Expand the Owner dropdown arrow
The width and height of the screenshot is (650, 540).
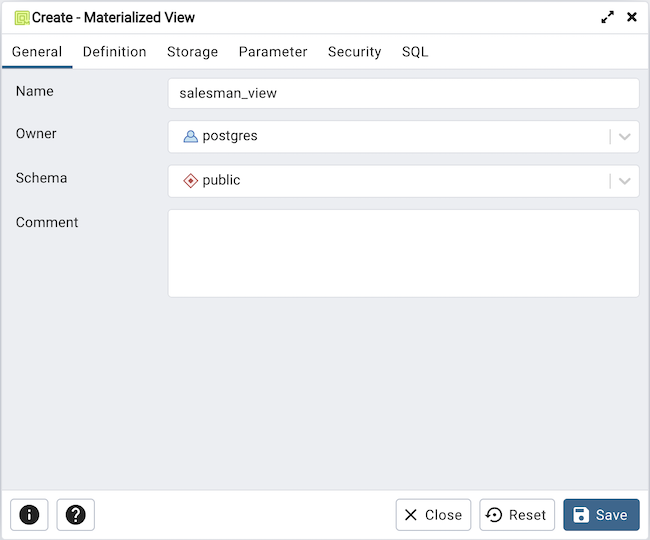tap(625, 137)
